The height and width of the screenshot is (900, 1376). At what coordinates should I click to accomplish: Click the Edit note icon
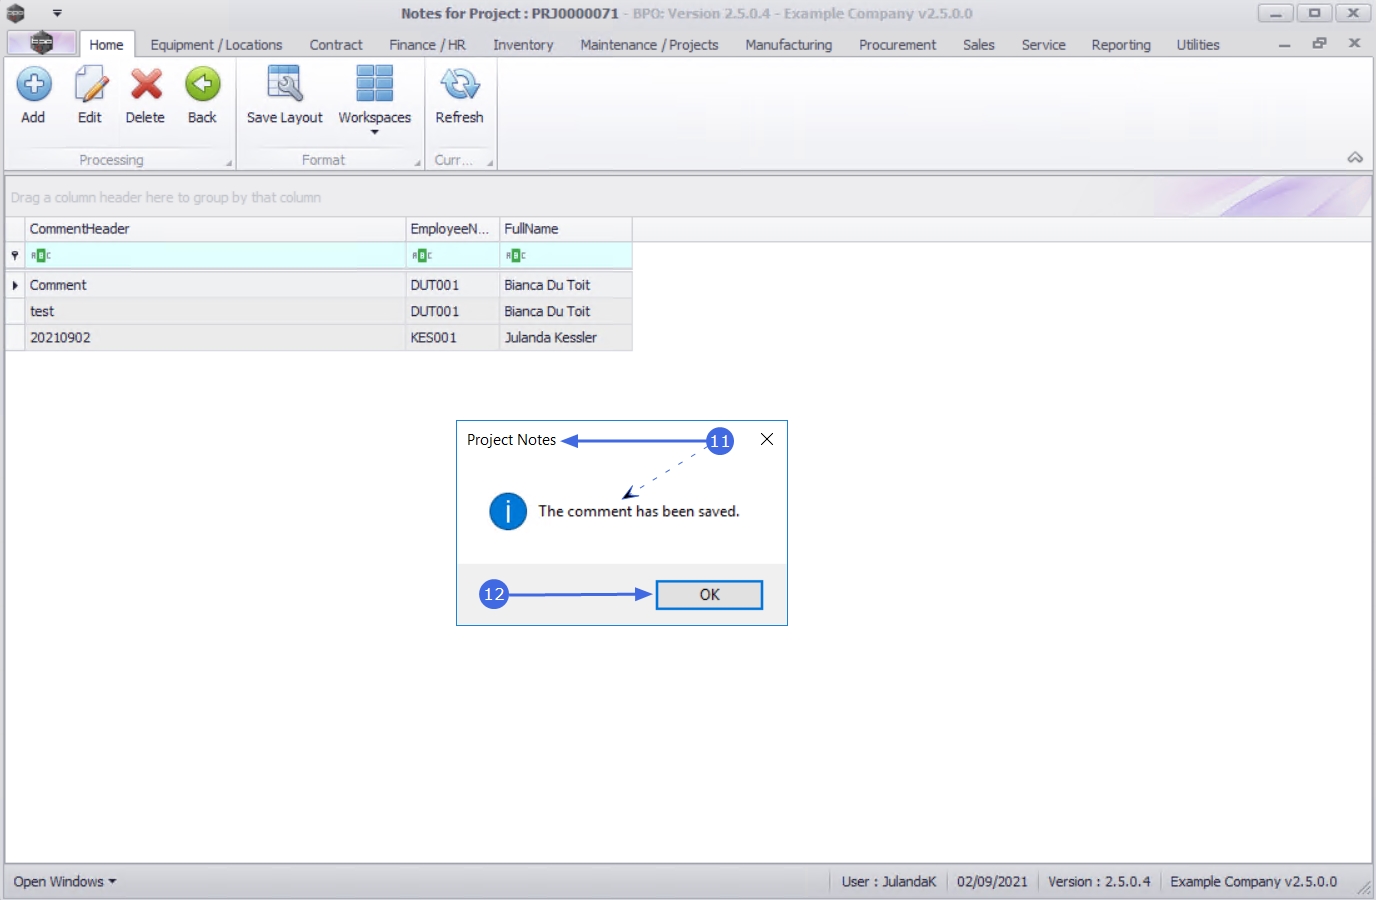click(90, 85)
